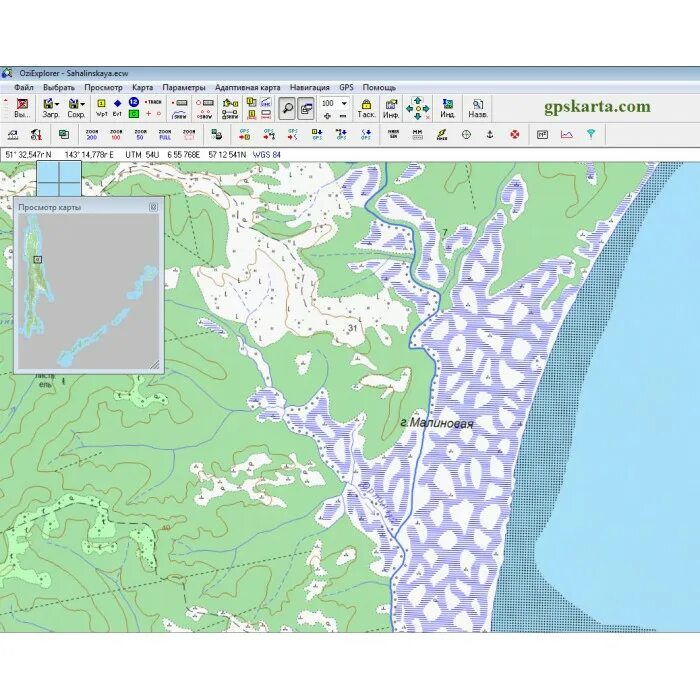Click the 'Инд.' index map button
Viewport: 700px width, 700px height.
click(x=447, y=108)
